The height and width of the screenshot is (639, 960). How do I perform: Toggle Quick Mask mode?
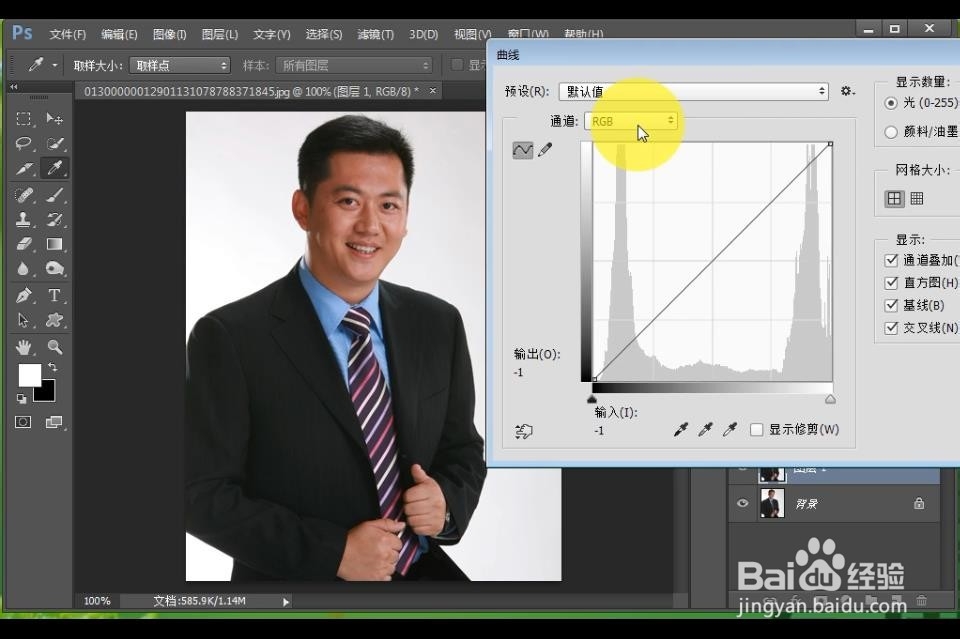pyautogui.click(x=23, y=422)
